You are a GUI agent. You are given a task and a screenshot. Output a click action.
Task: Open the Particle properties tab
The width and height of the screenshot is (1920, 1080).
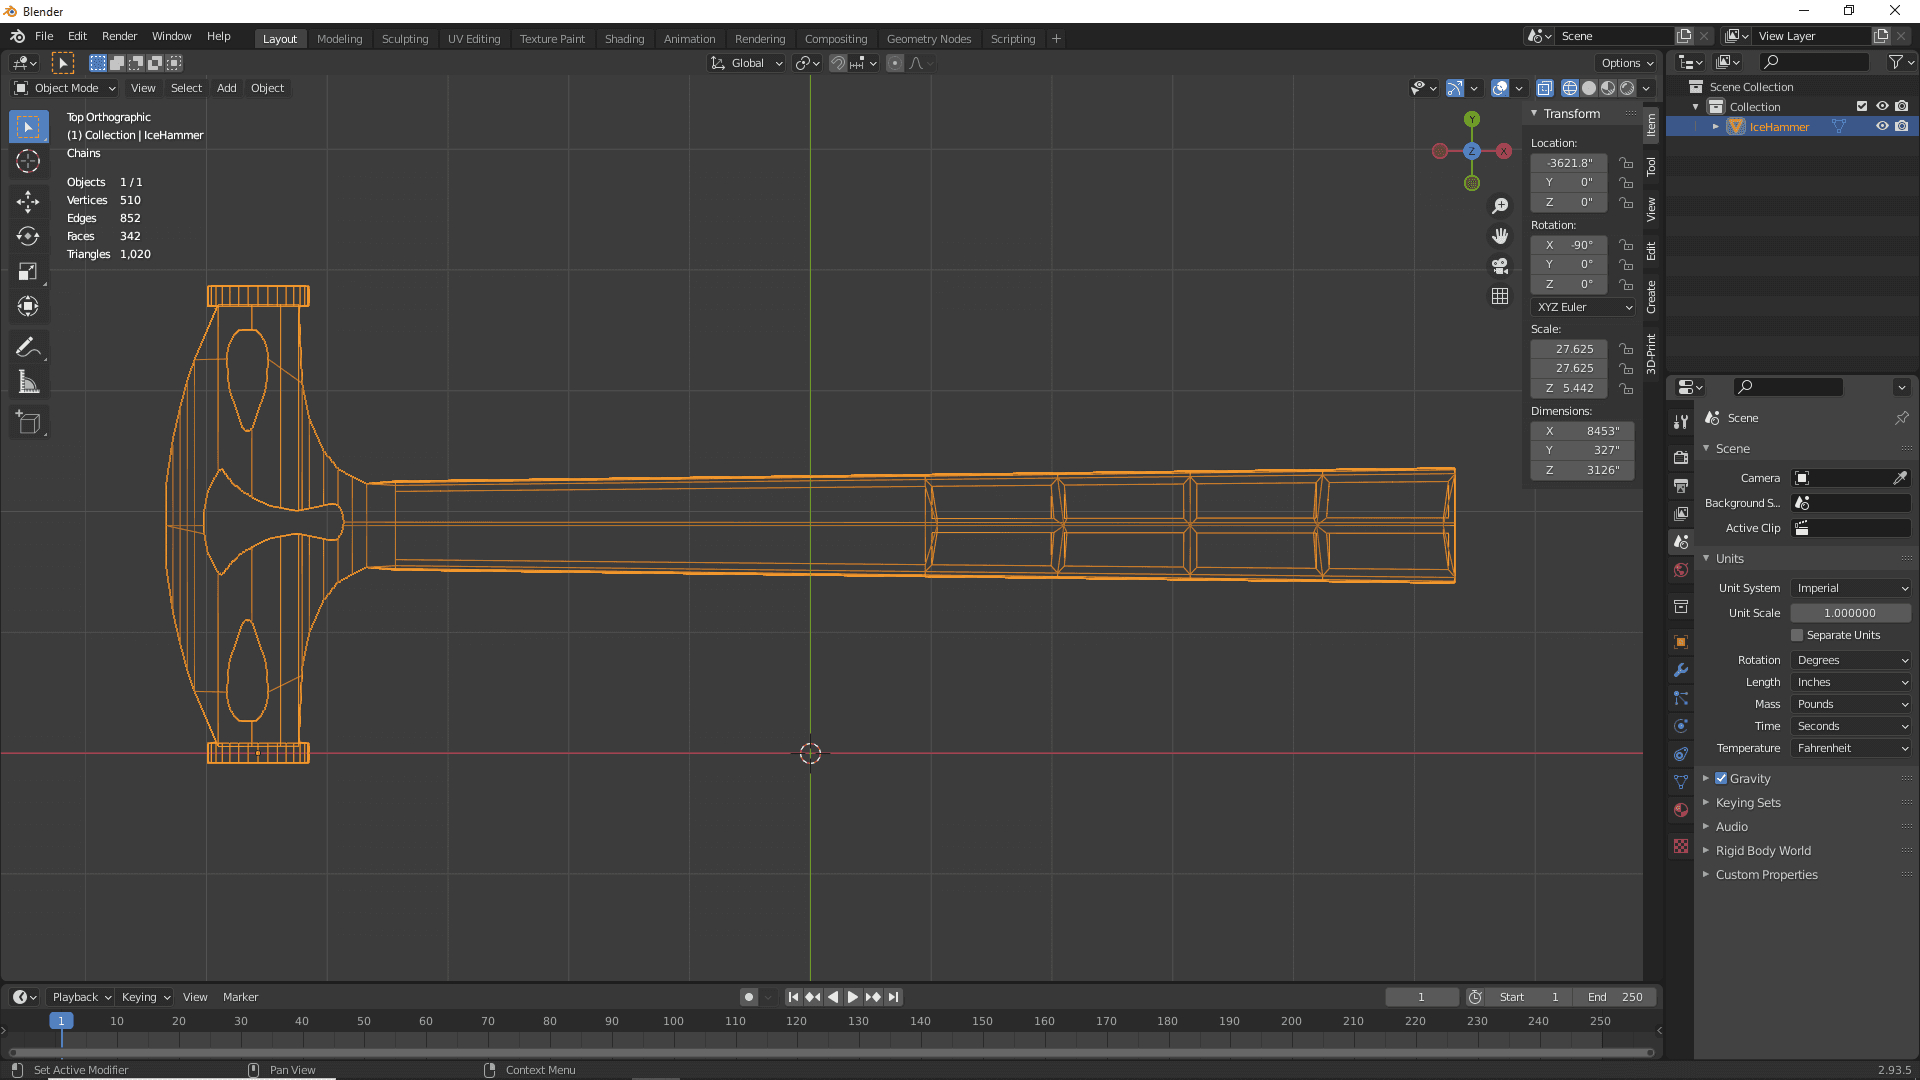point(1681,698)
